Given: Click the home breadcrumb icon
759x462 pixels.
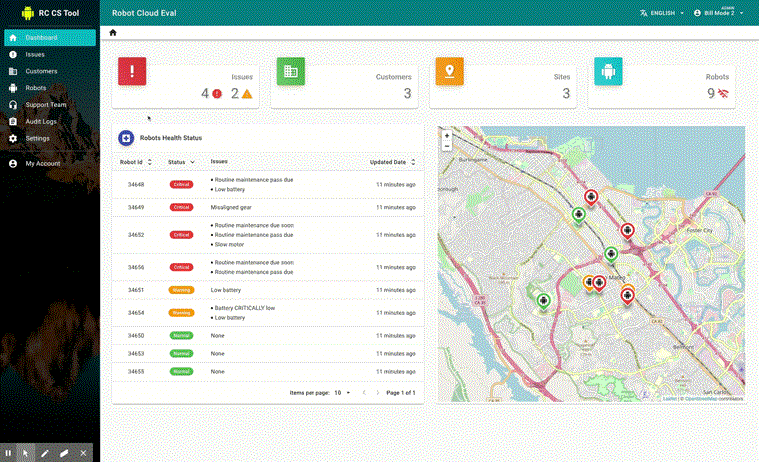Looking at the screenshot, I should pyautogui.click(x=113, y=33).
